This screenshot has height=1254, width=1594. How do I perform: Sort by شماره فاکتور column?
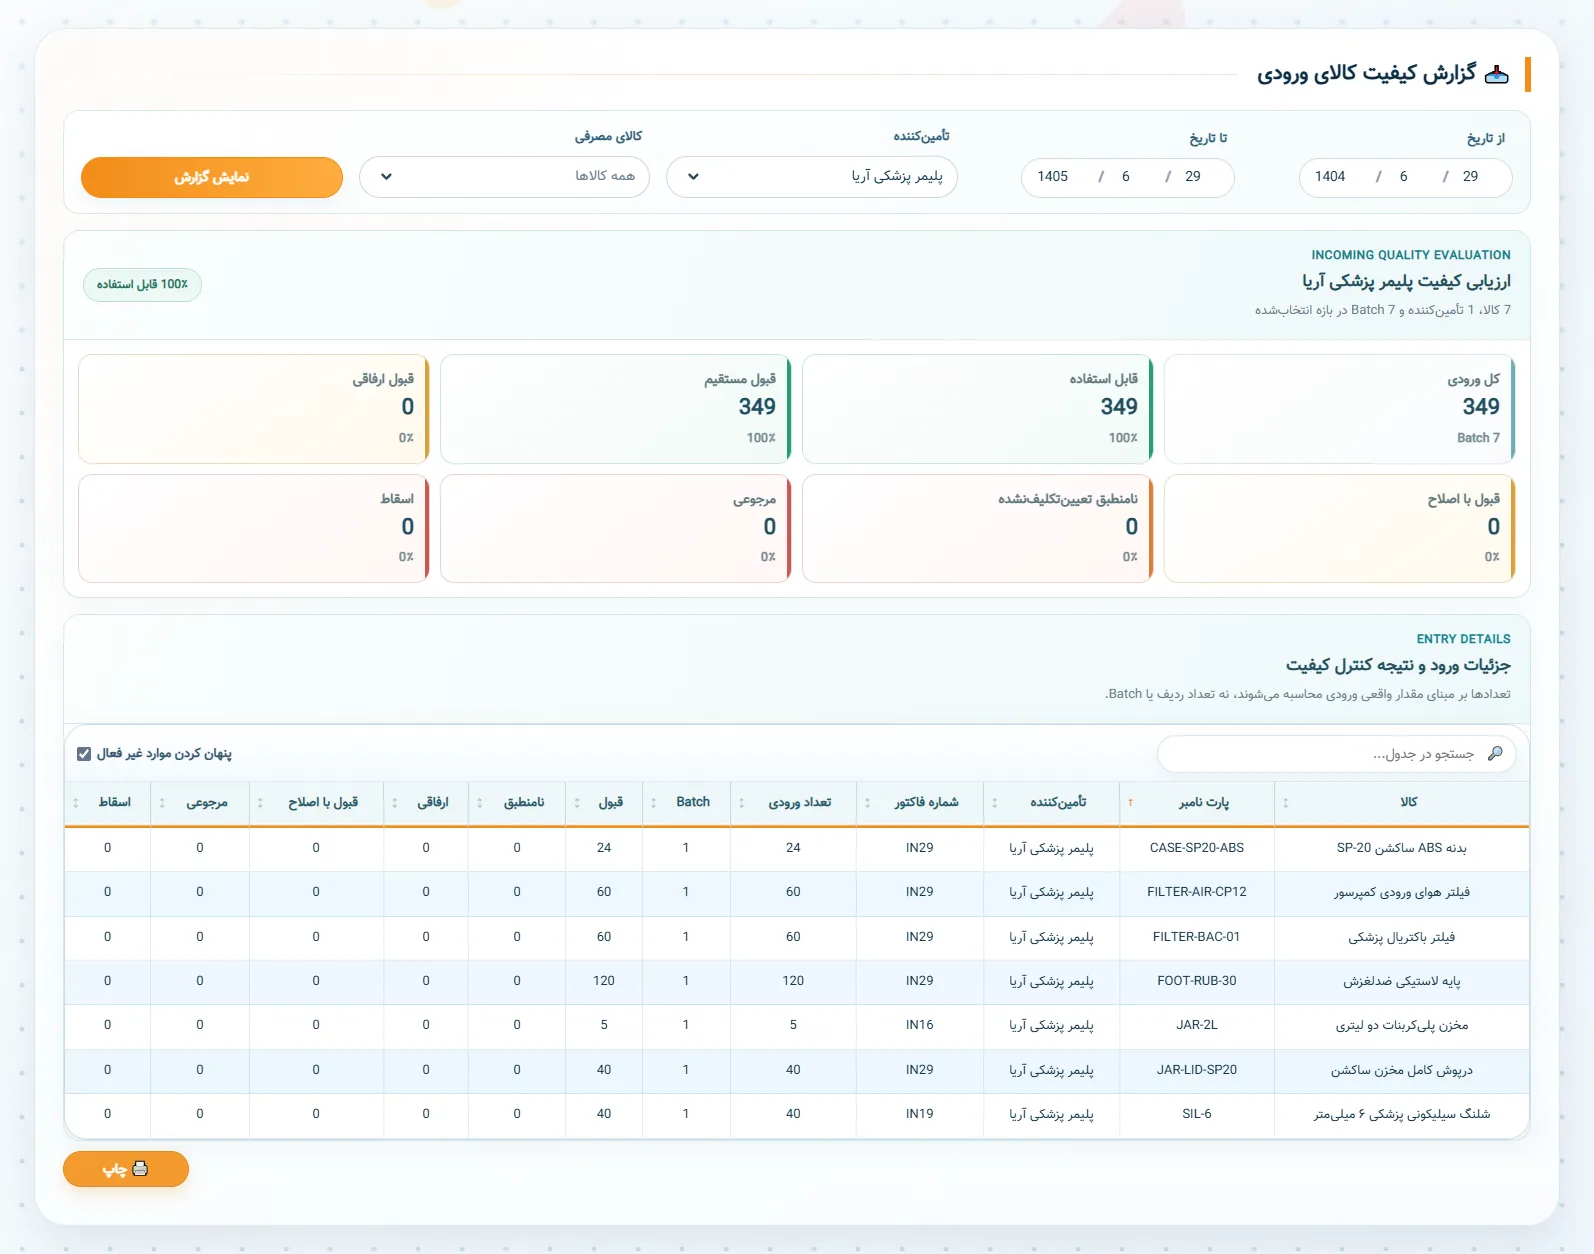click(920, 803)
